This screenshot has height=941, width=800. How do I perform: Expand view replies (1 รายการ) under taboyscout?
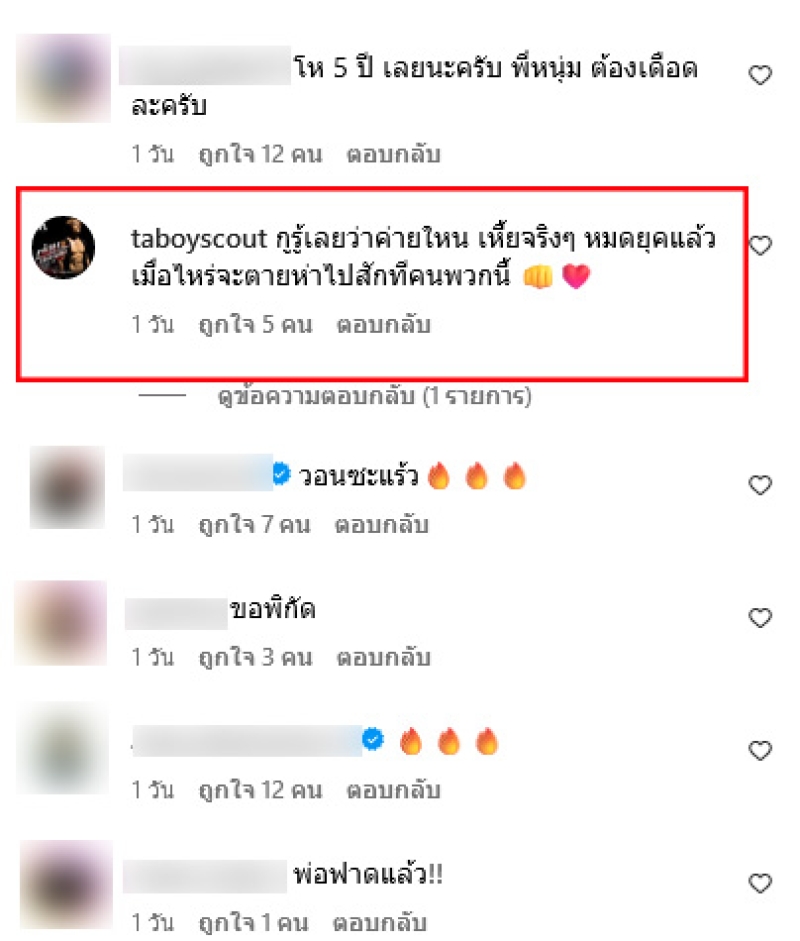[x=374, y=397]
